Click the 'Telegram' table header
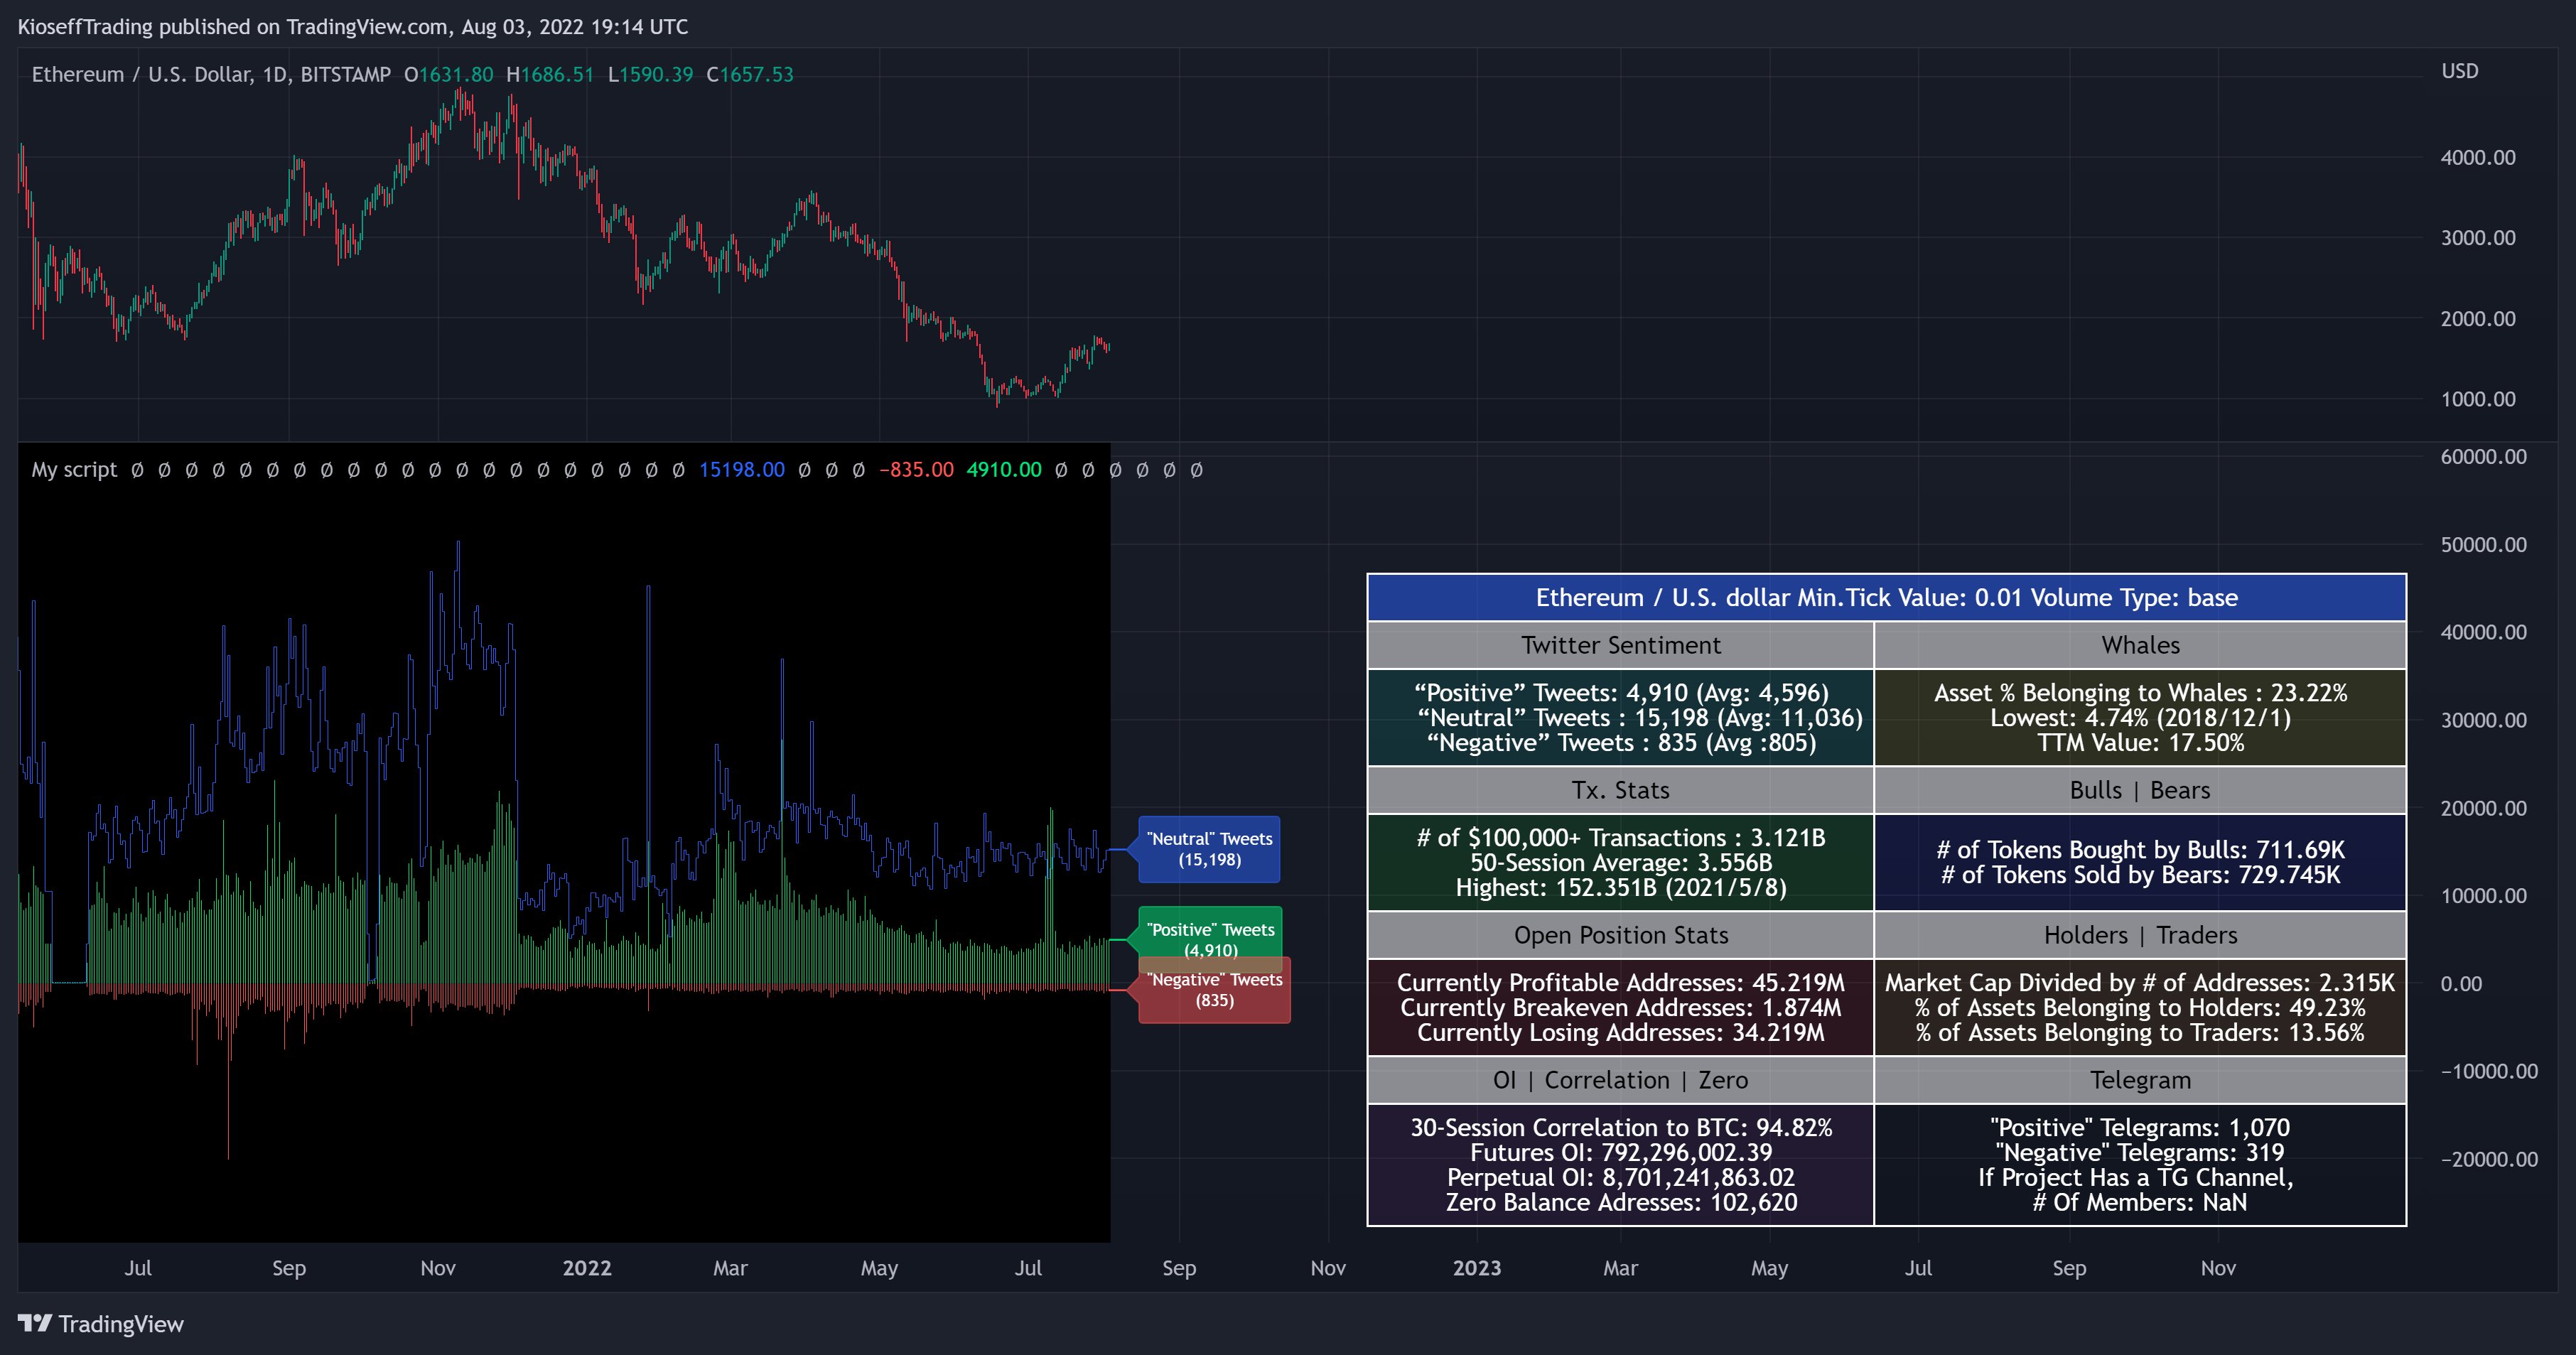This screenshot has height=1355, width=2576. (x=2140, y=1080)
